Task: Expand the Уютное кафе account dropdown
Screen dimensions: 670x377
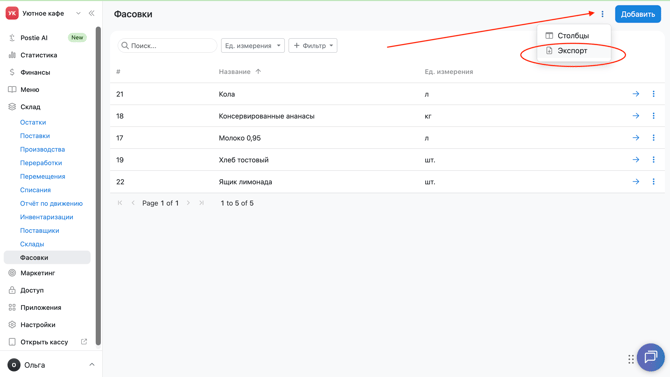Action: coord(78,13)
